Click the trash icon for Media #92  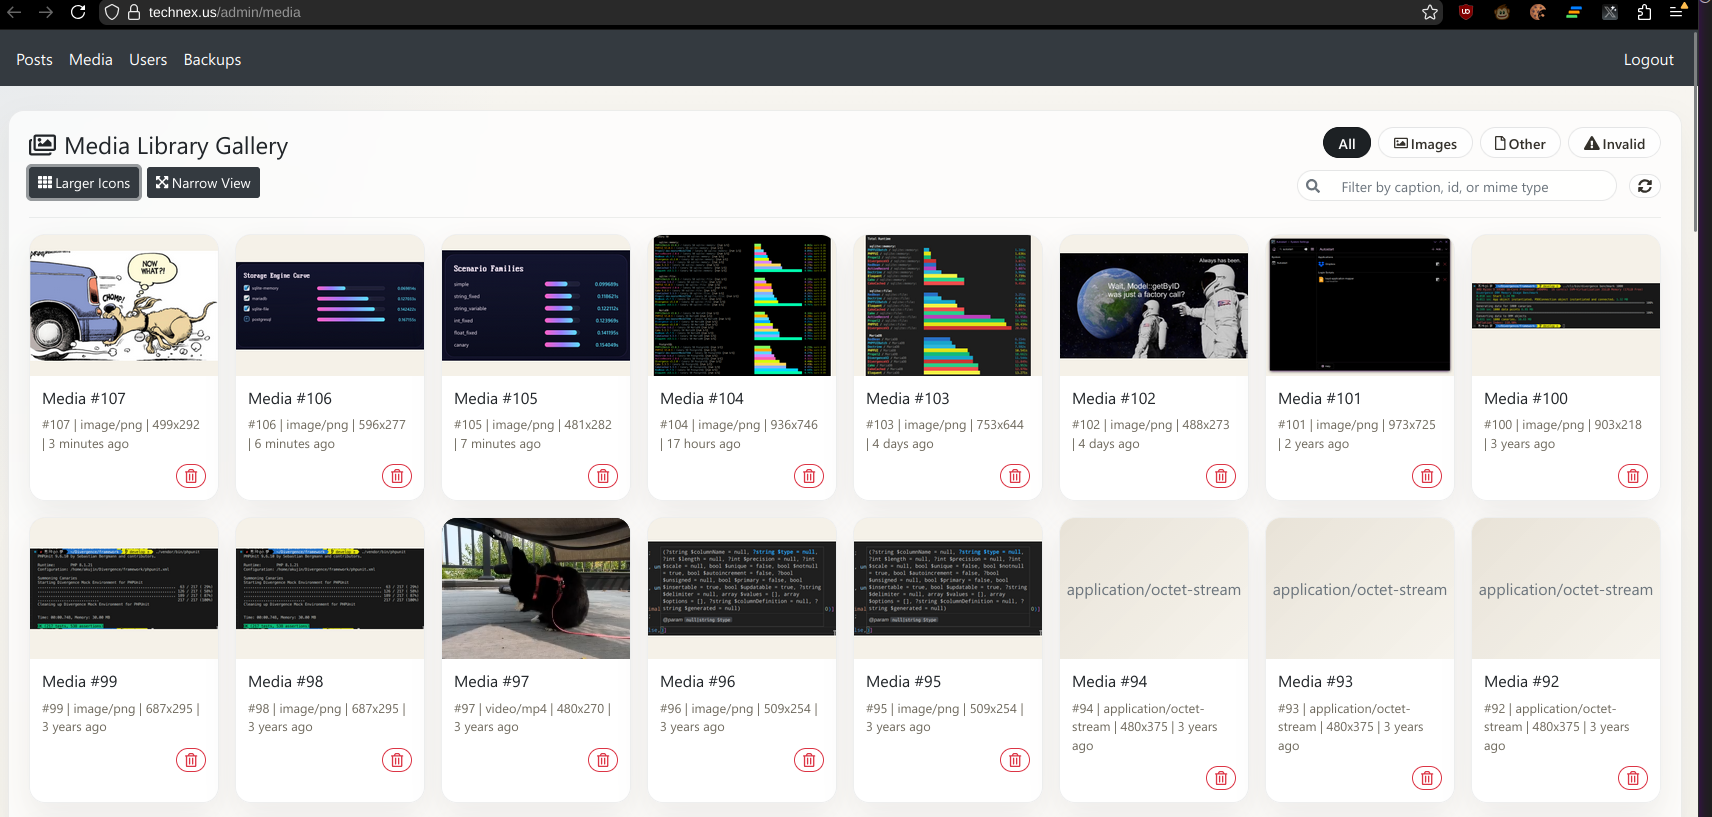(x=1633, y=778)
